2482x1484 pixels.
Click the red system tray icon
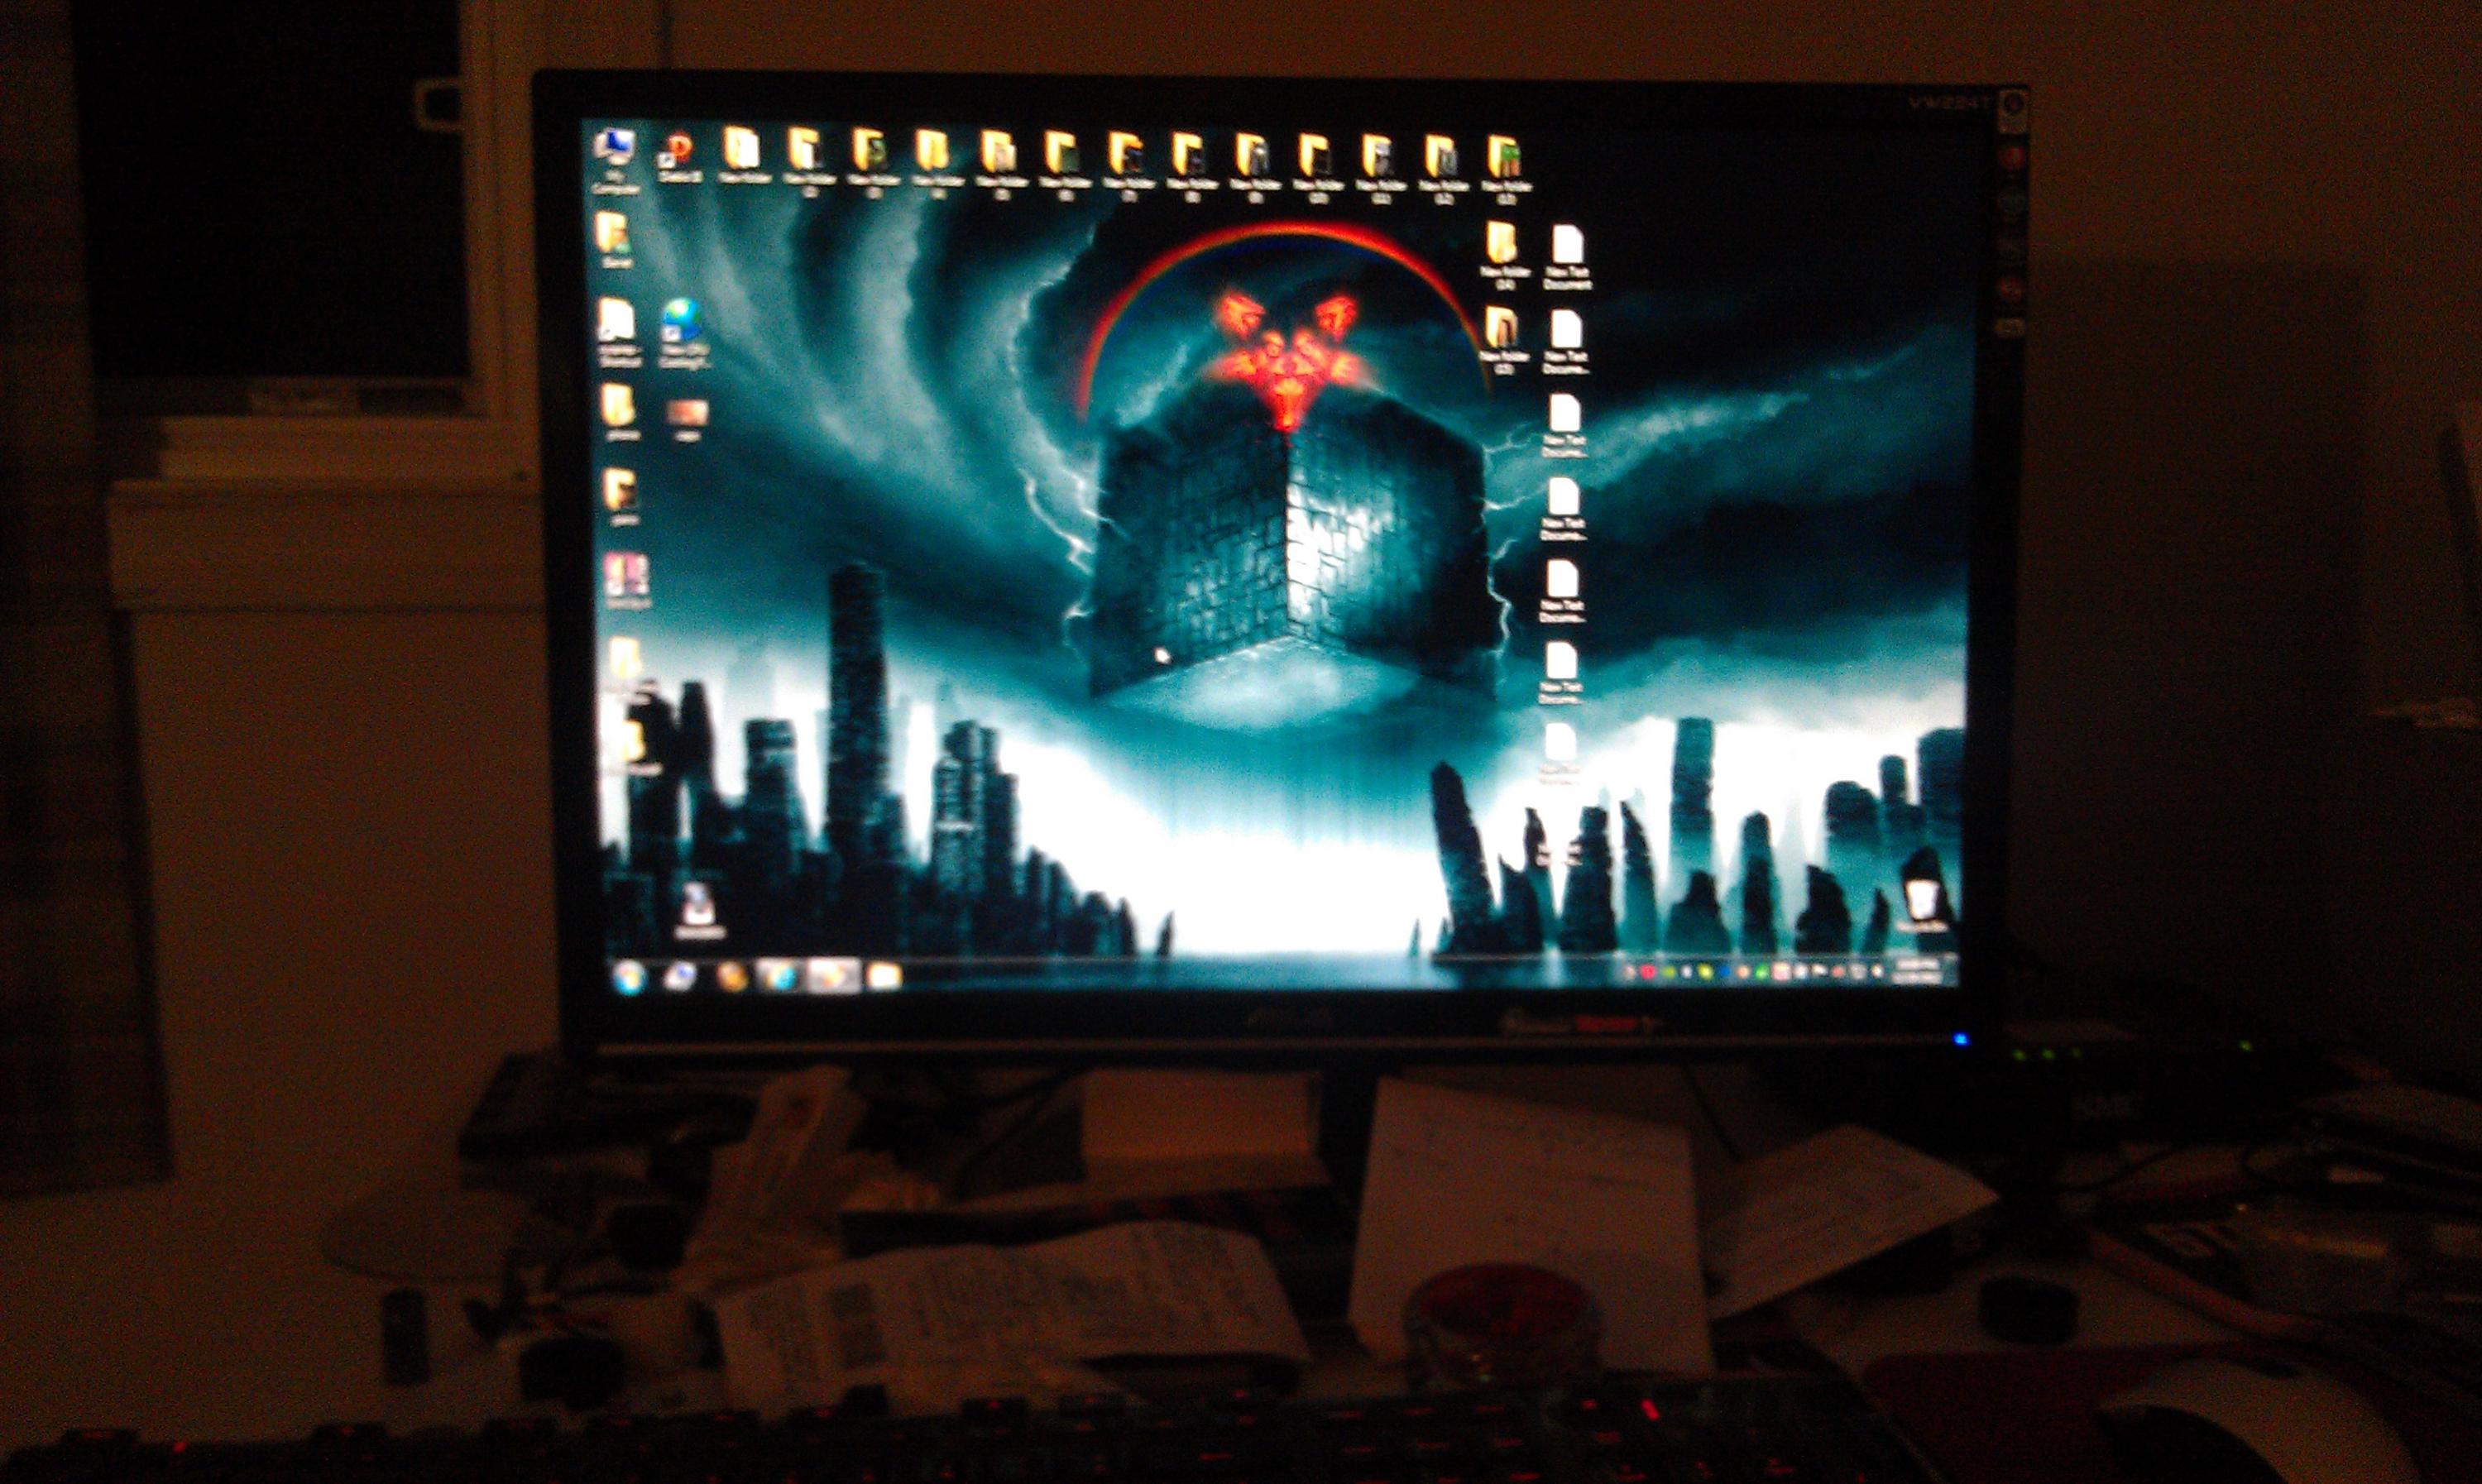pyautogui.click(x=1647, y=971)
